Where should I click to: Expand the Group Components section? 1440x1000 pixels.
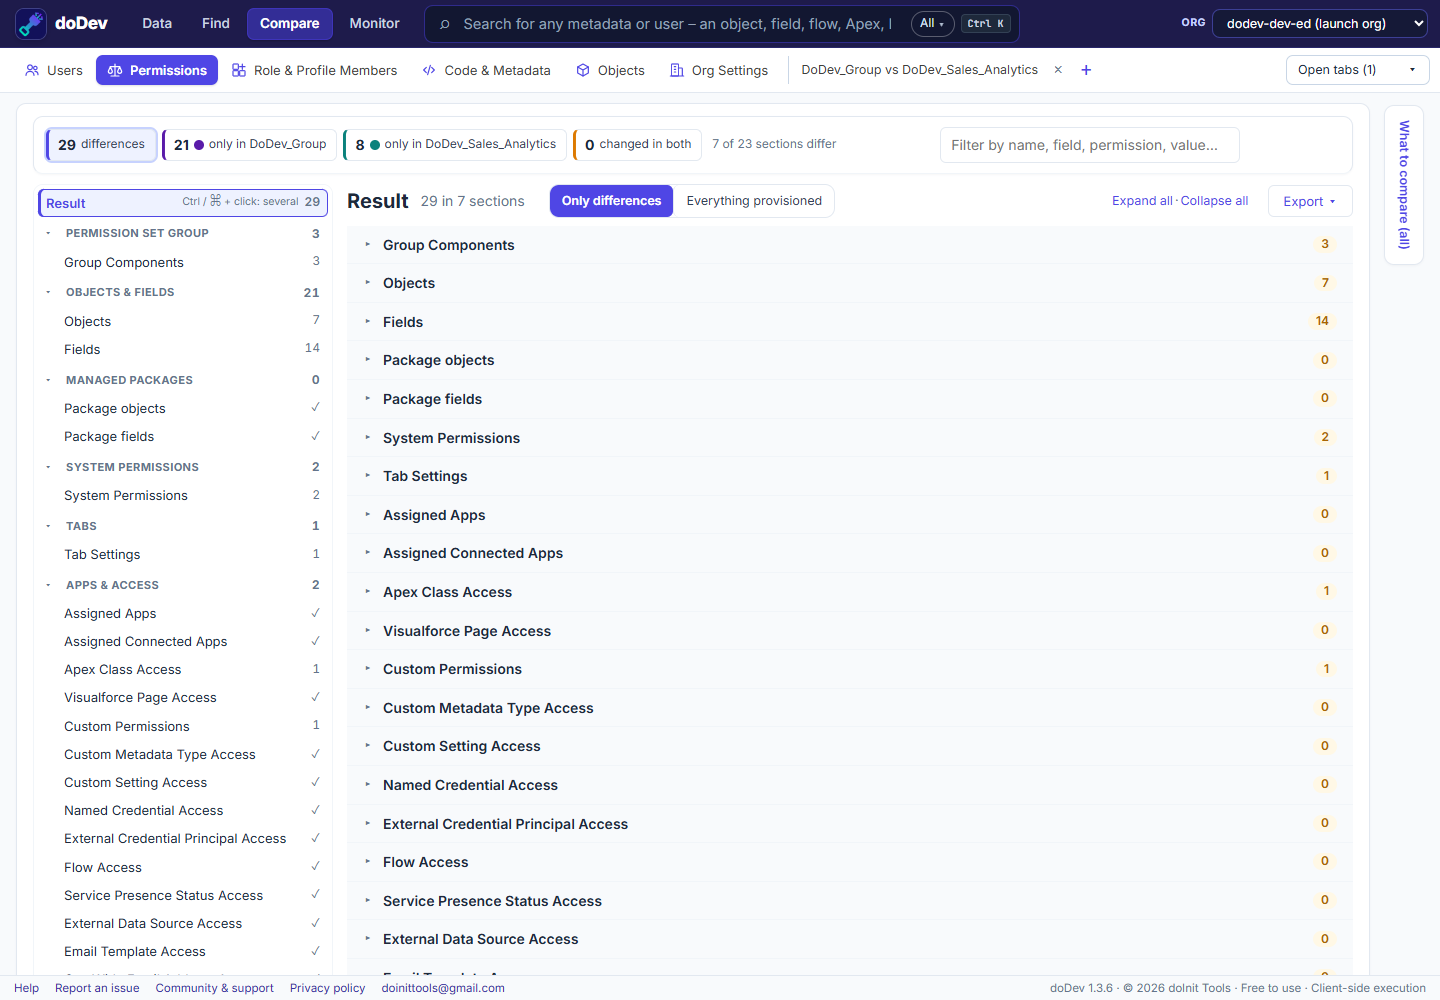tap(849, 245)
